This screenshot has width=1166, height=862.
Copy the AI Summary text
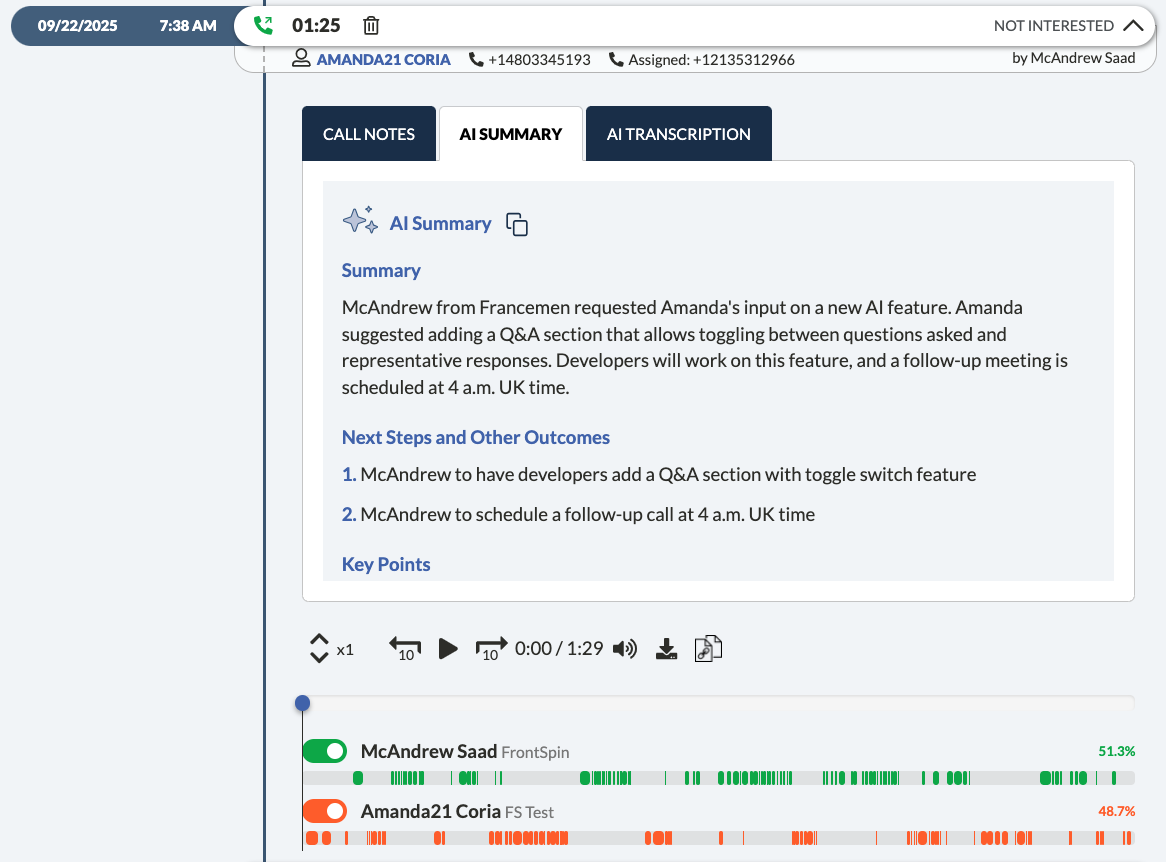click(517, 224)
